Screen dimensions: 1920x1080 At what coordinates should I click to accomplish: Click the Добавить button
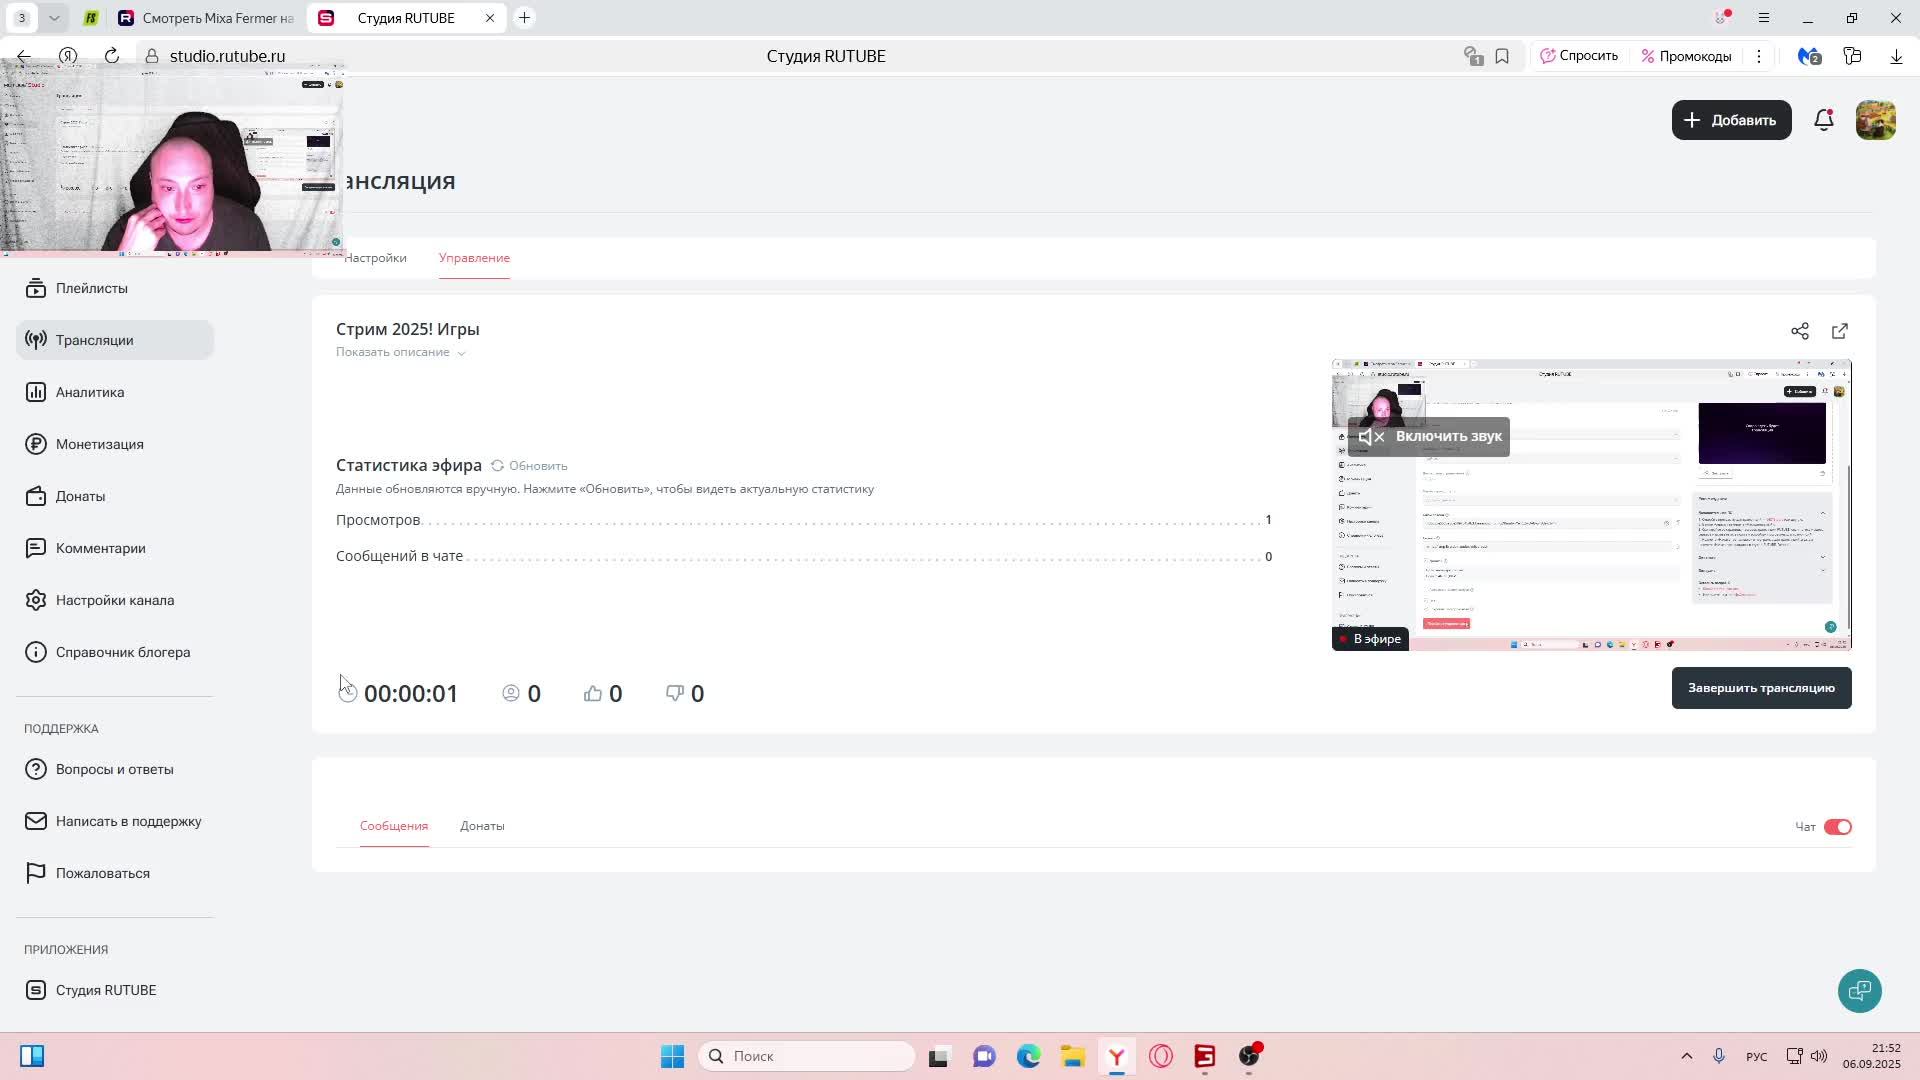[1730, 120]
